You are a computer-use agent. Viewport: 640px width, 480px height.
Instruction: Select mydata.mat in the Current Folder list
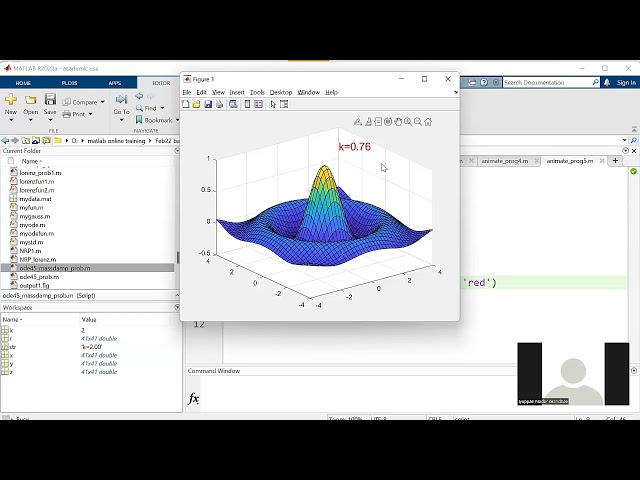tap(36, 199)
